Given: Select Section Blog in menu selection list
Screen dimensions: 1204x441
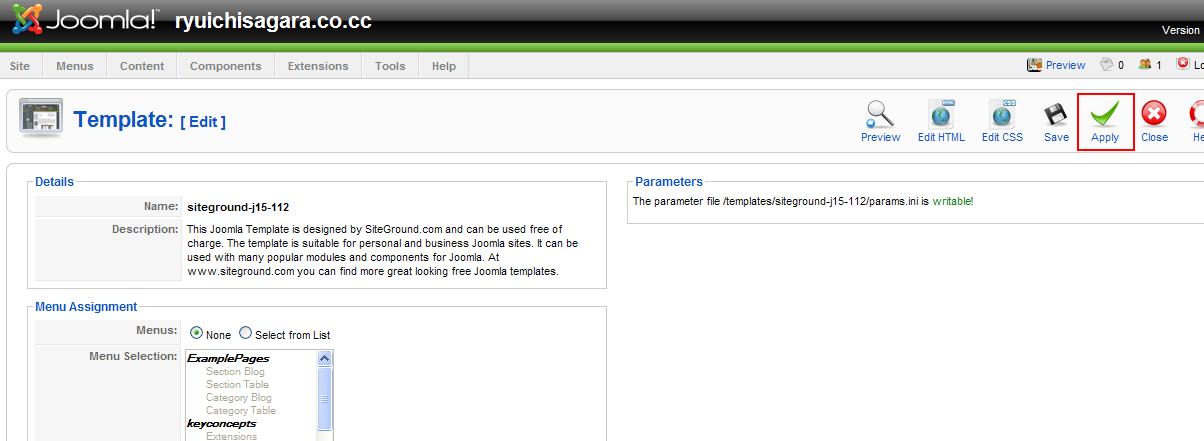Looking at the screenshot, I should [235, 372].
